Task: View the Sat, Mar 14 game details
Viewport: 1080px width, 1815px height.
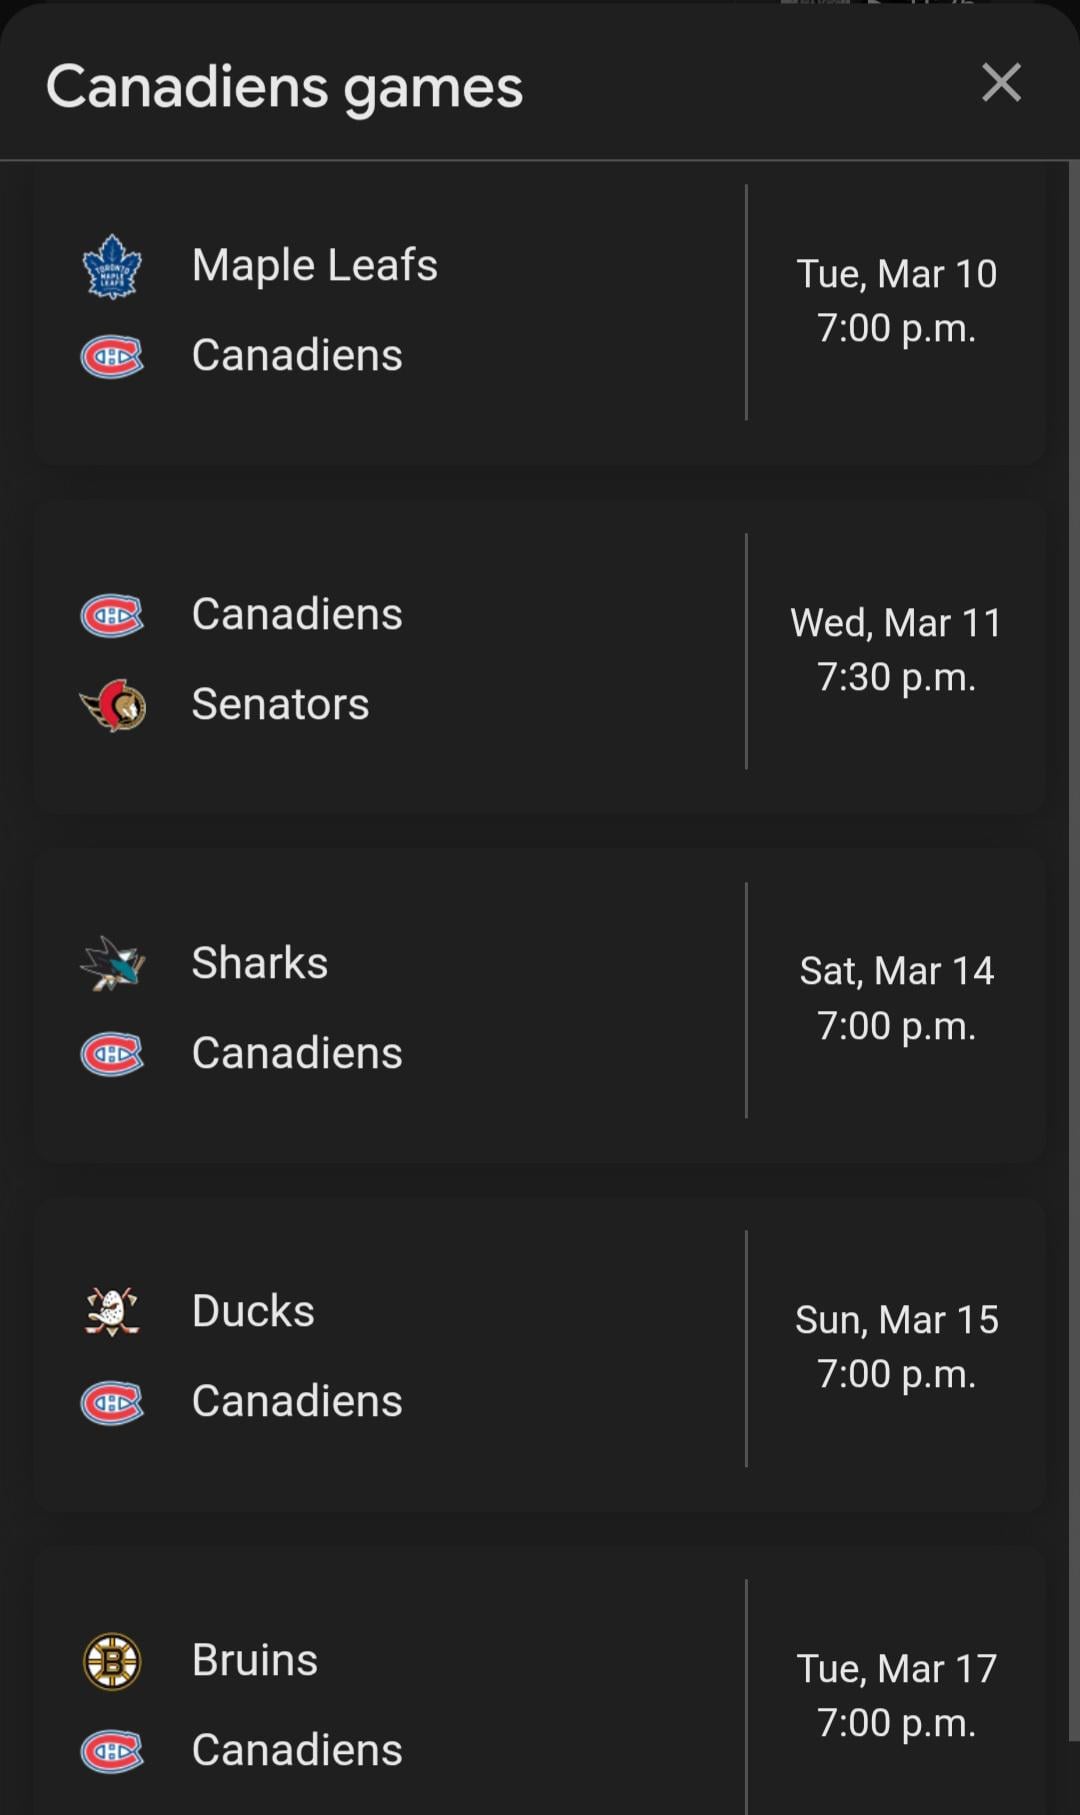Action: (896, 998)
